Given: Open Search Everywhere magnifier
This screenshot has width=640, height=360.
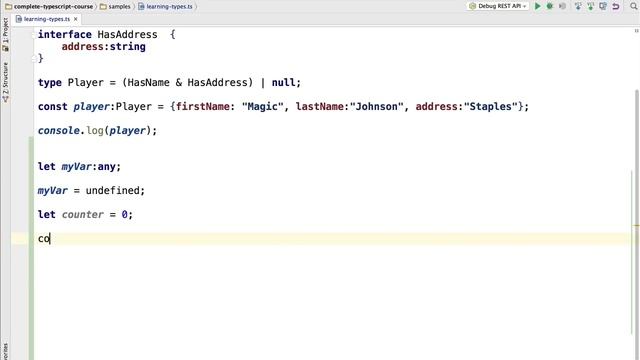Looking at the screenshot, I should [633, 6].
